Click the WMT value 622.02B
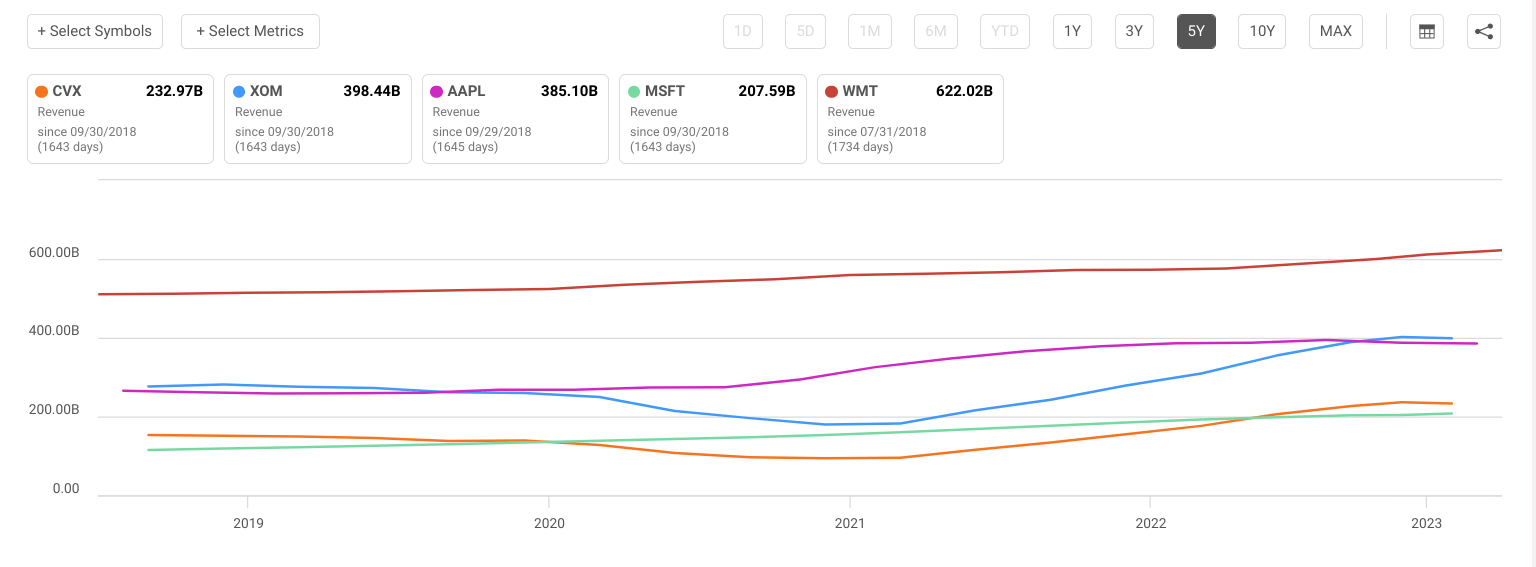Screen dimensions: 1536x567 point(964,91)
